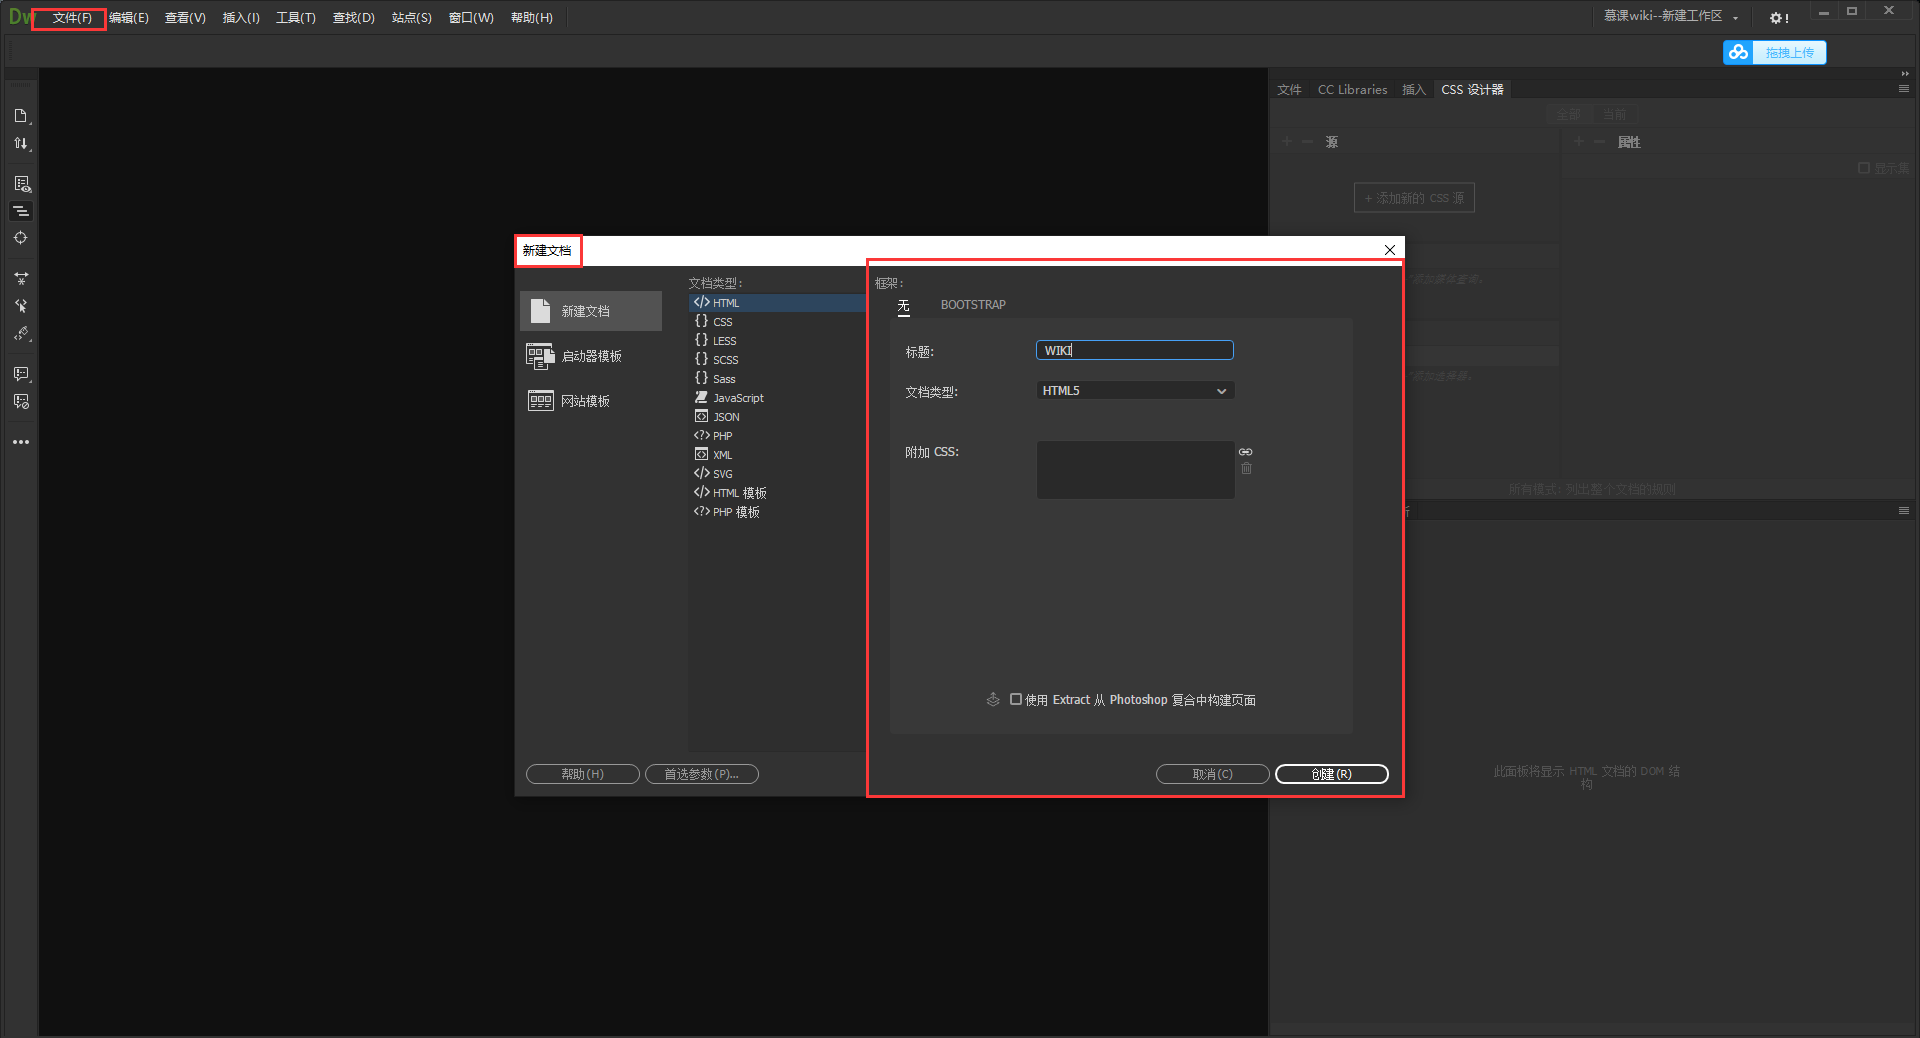Select HTML 模板 document type
Screen dimensions: 1920x1038
777,493
